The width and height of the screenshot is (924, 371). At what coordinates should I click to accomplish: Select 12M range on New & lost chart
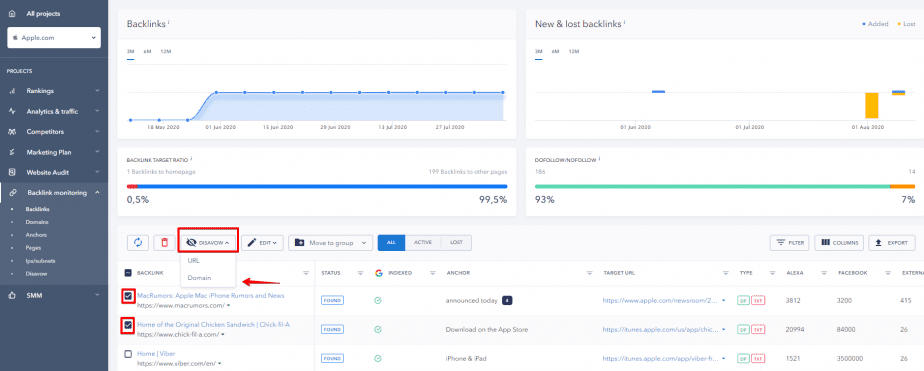tap(573, 52)
